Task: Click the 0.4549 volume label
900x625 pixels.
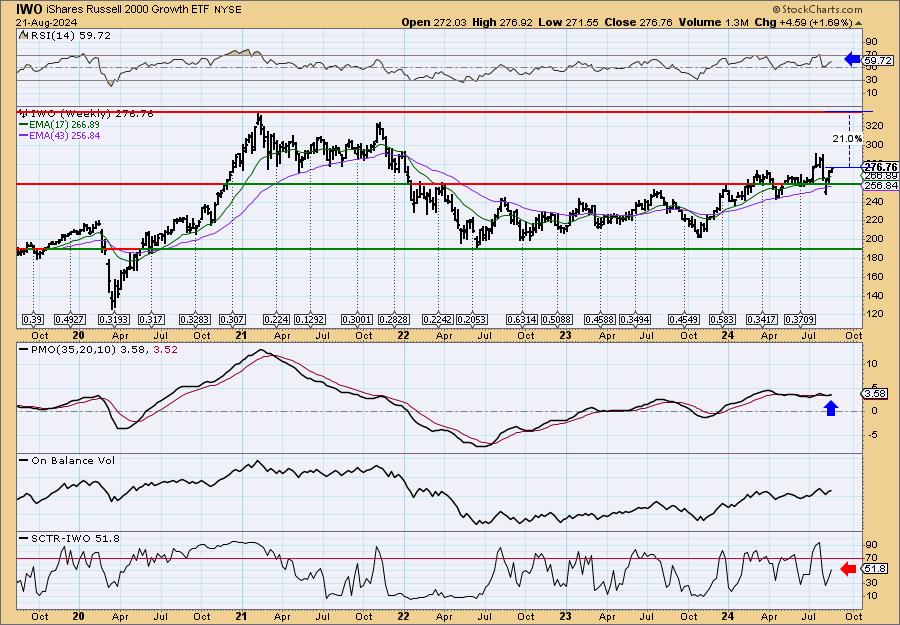Action: [x=685, y=319]
